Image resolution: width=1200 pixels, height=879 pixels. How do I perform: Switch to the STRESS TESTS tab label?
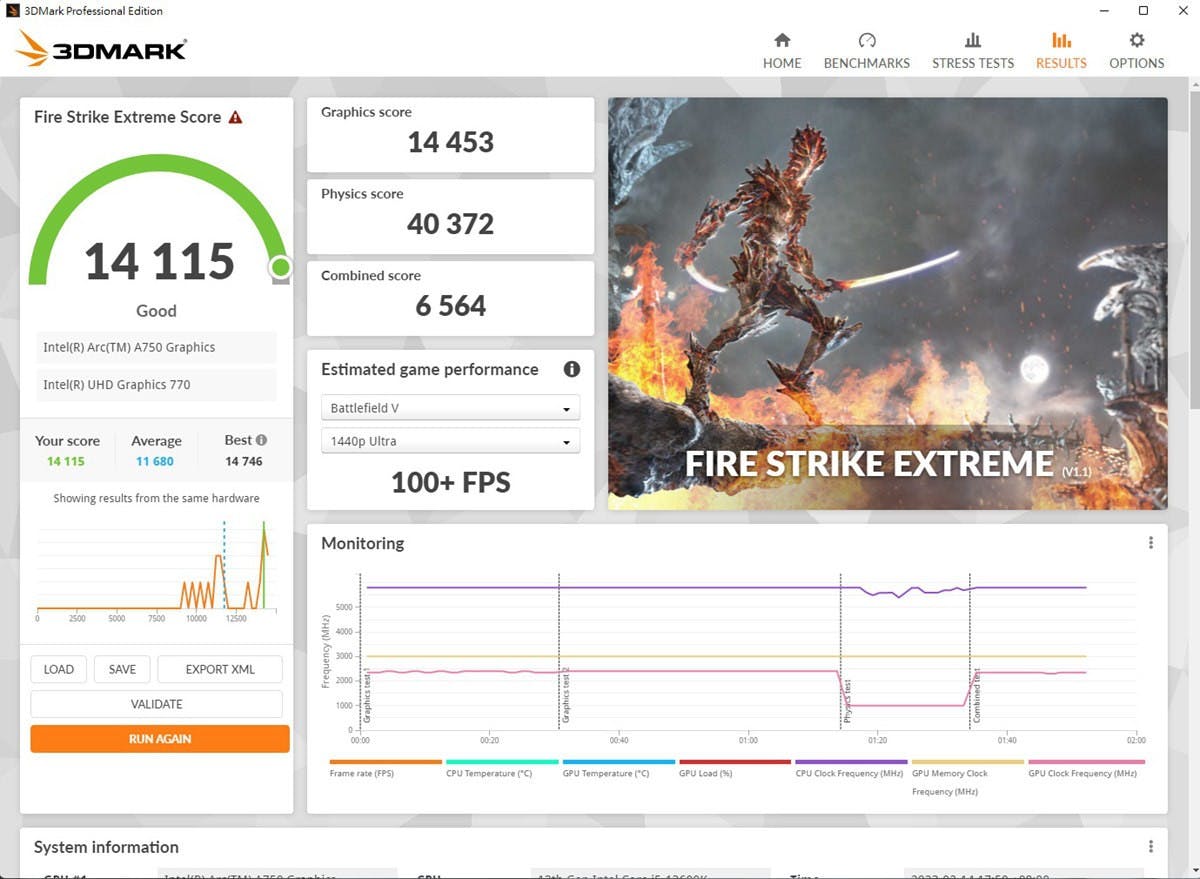pyautogui.click(x=973, y=63)
